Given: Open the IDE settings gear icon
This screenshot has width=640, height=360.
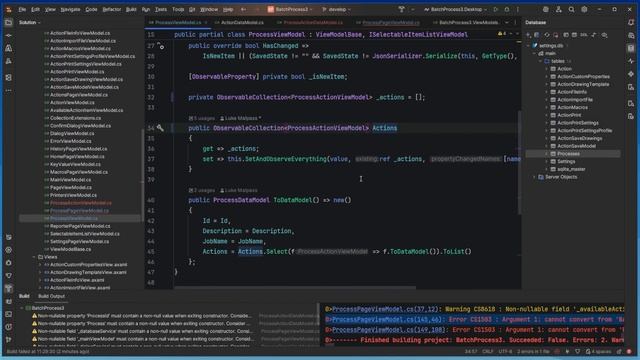Looking at the screenshot, I should point(584,9).
